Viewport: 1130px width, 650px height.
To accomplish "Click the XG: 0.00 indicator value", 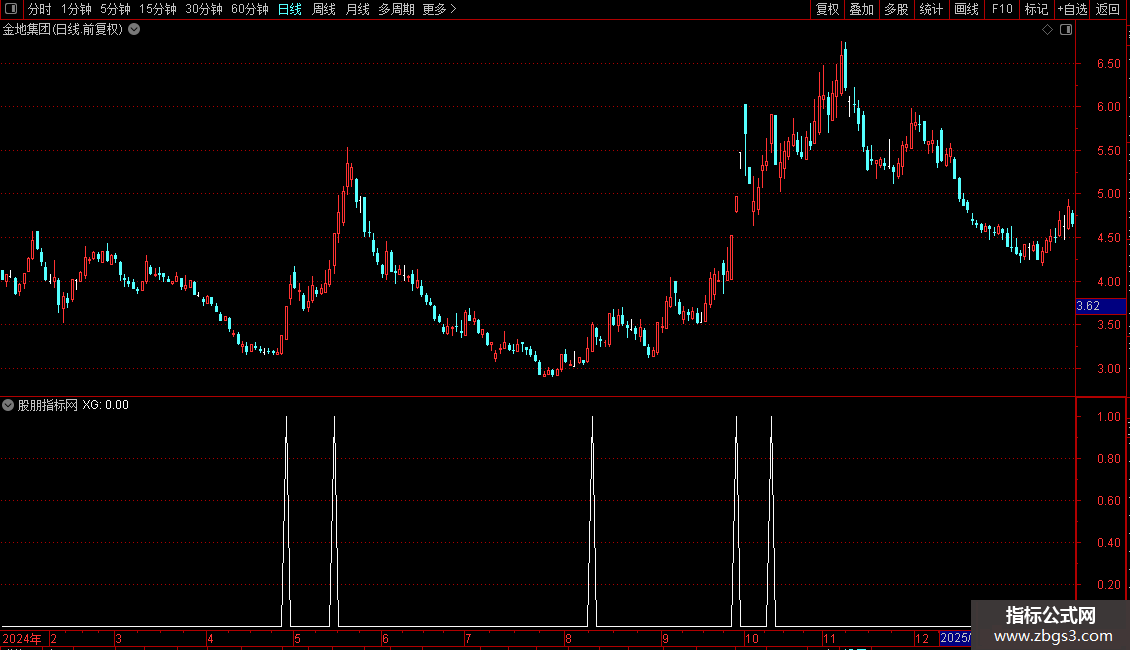I will 105,405.
